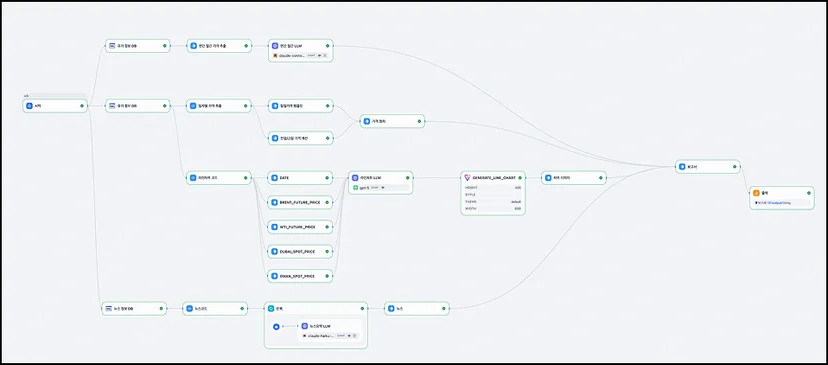Click the green status dot on GENERATE_LINE_CHART
This screenshot has height=365, width=828.
(x=520, y=178)
